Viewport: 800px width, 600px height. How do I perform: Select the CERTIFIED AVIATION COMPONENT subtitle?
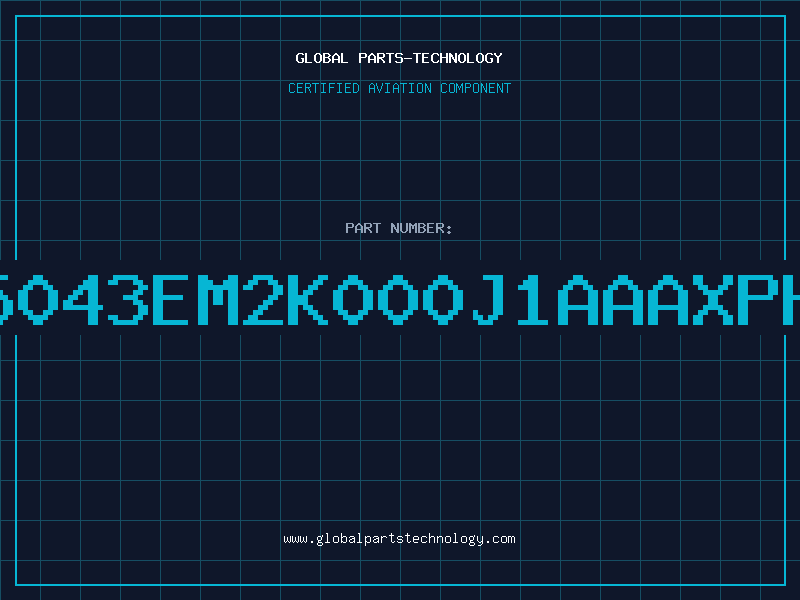click(399, 88)
